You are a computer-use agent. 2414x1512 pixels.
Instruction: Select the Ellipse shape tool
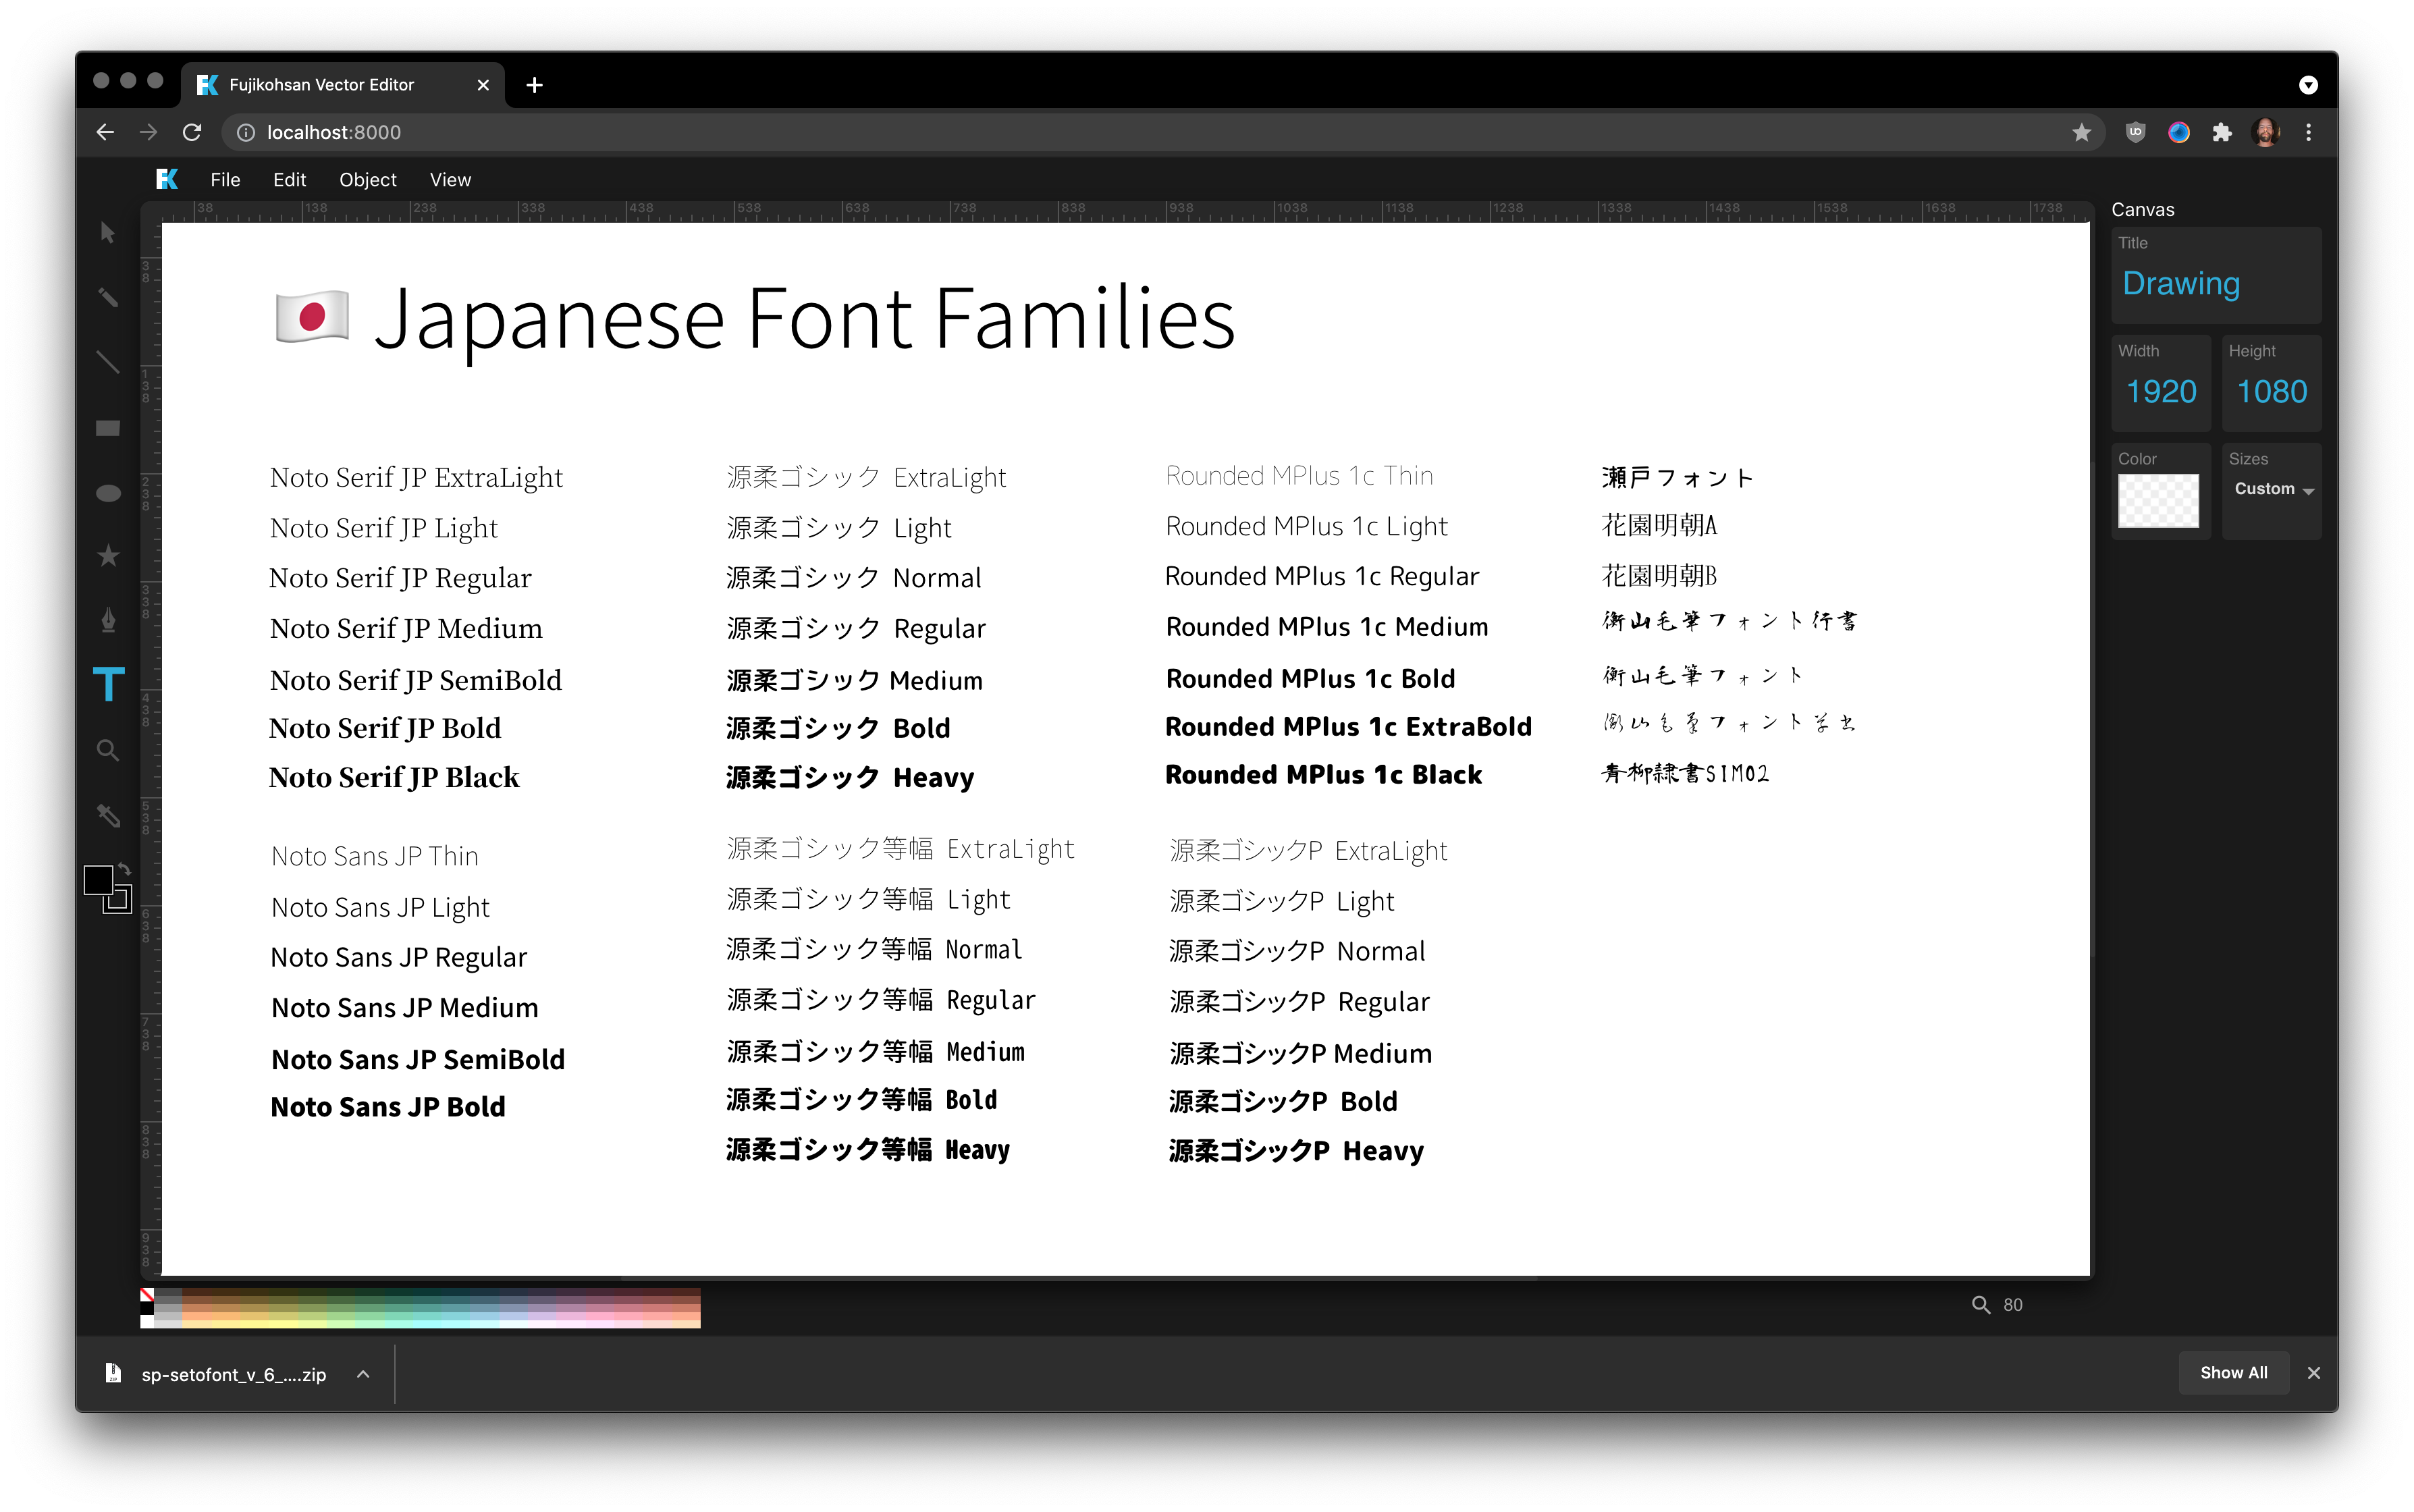(x=108, y=493)
